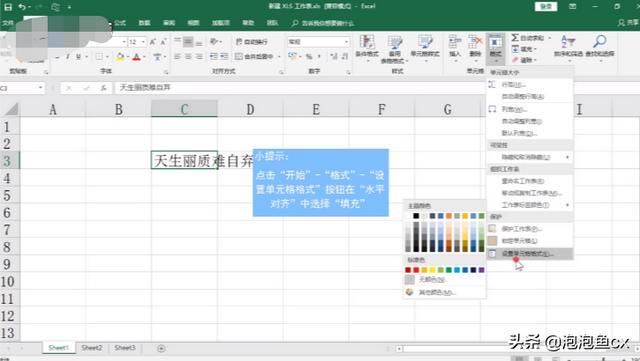
Task: Decrease font size with the smaller A icon
Action: point(163,42)
